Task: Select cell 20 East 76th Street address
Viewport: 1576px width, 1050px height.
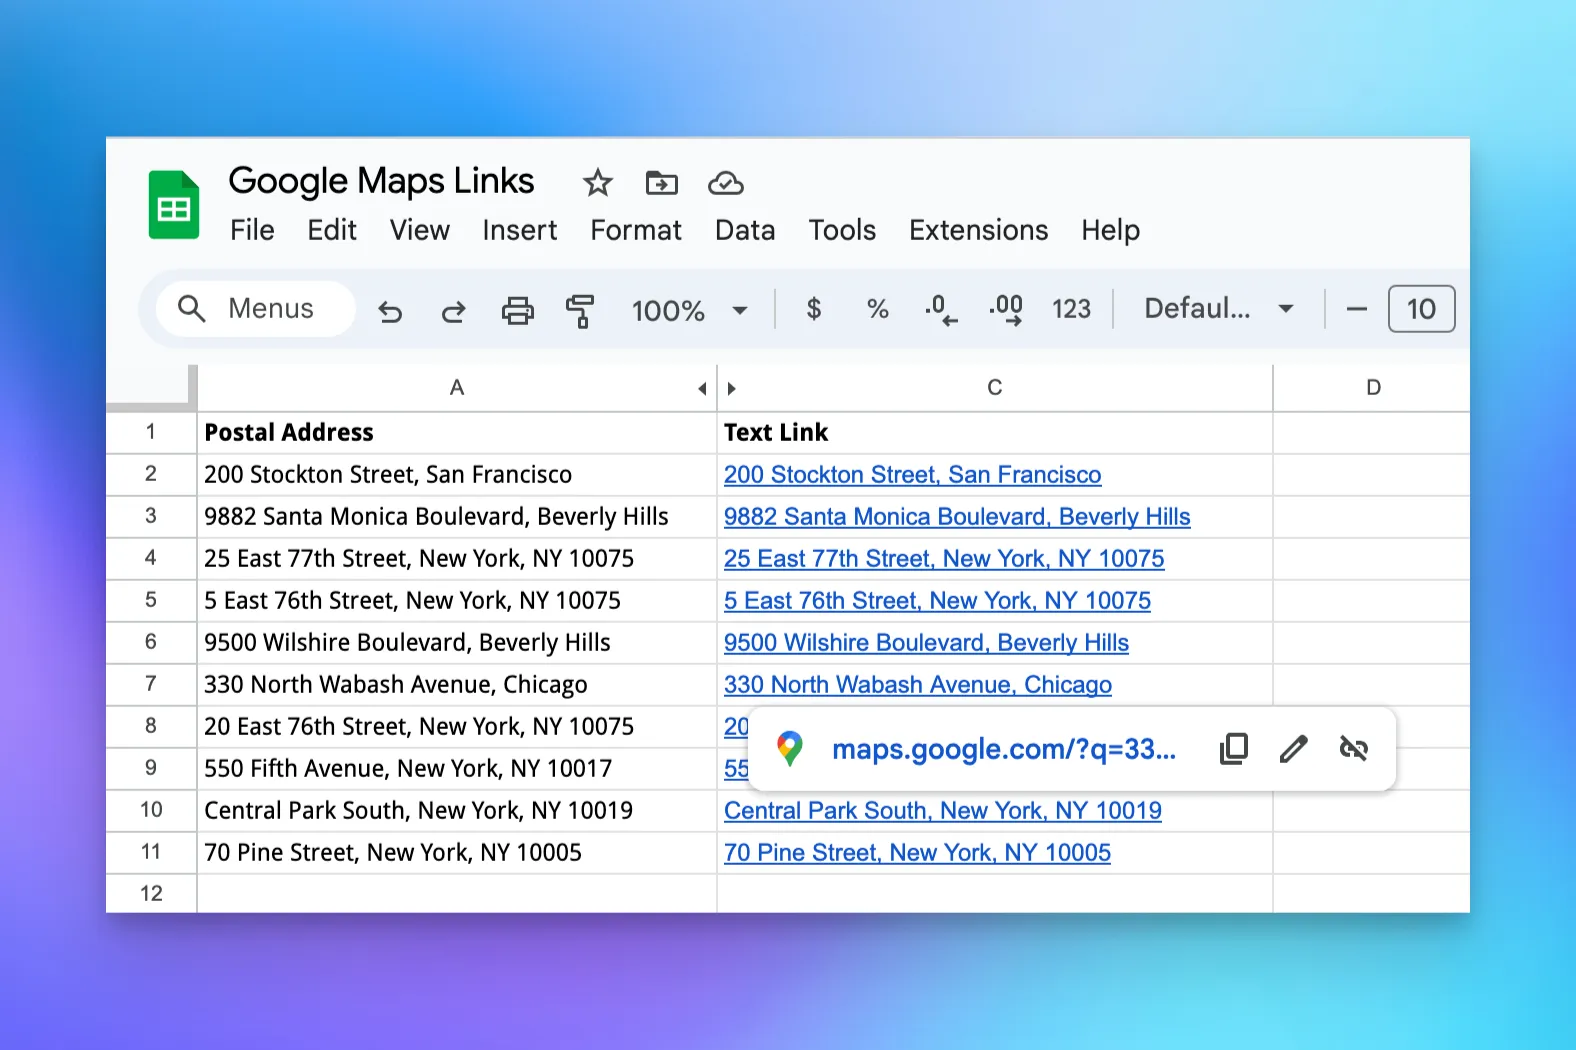Action: point(457,727)
